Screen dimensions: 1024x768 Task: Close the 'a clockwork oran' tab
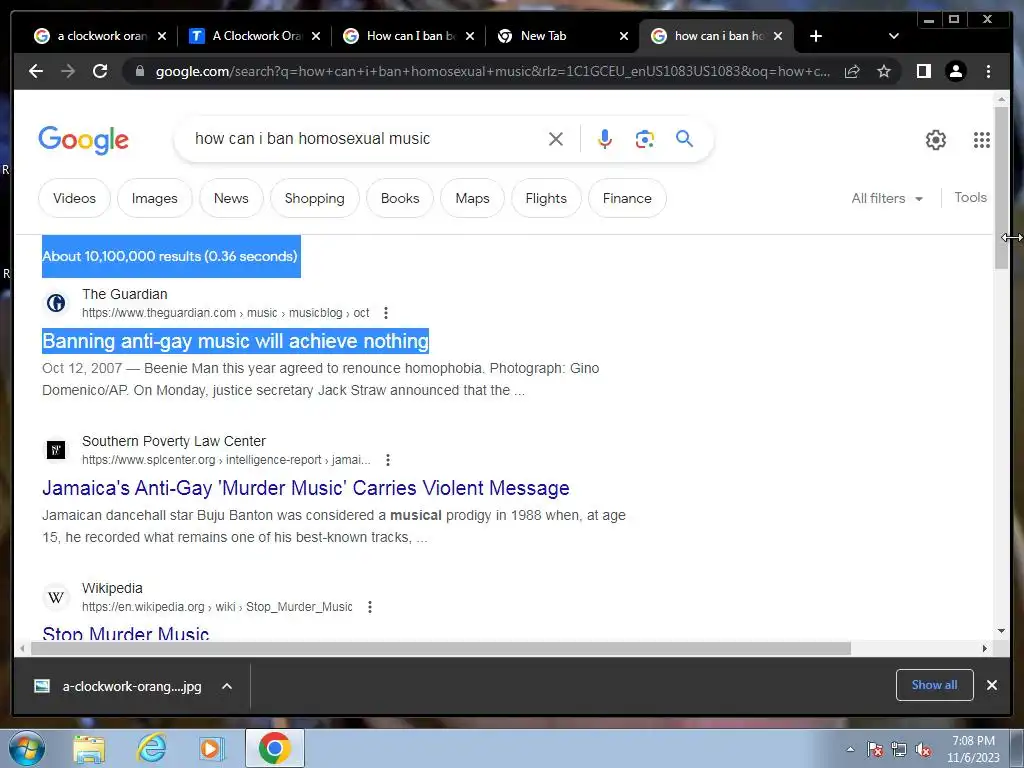pyautogui.click(x=162, y=36)
